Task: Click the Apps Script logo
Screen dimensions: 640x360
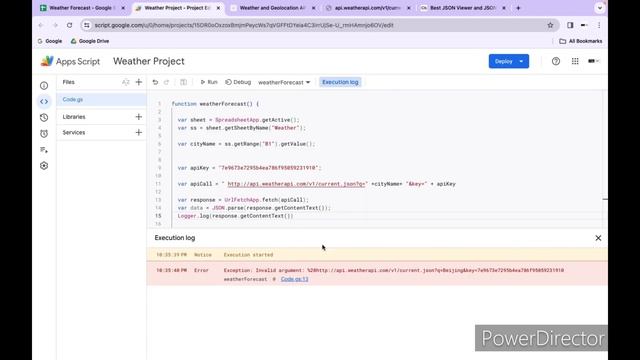Action: tap(70, 61)
